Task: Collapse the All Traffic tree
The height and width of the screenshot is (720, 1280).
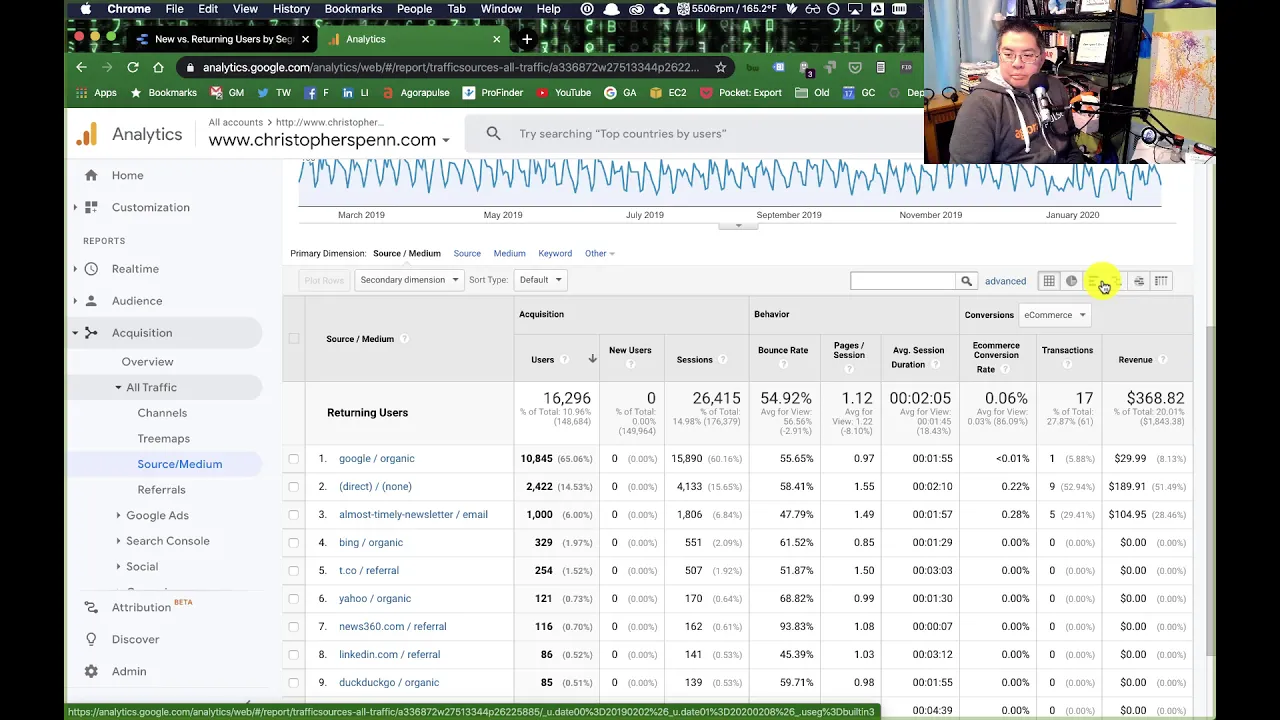Action: coord(118,387)
